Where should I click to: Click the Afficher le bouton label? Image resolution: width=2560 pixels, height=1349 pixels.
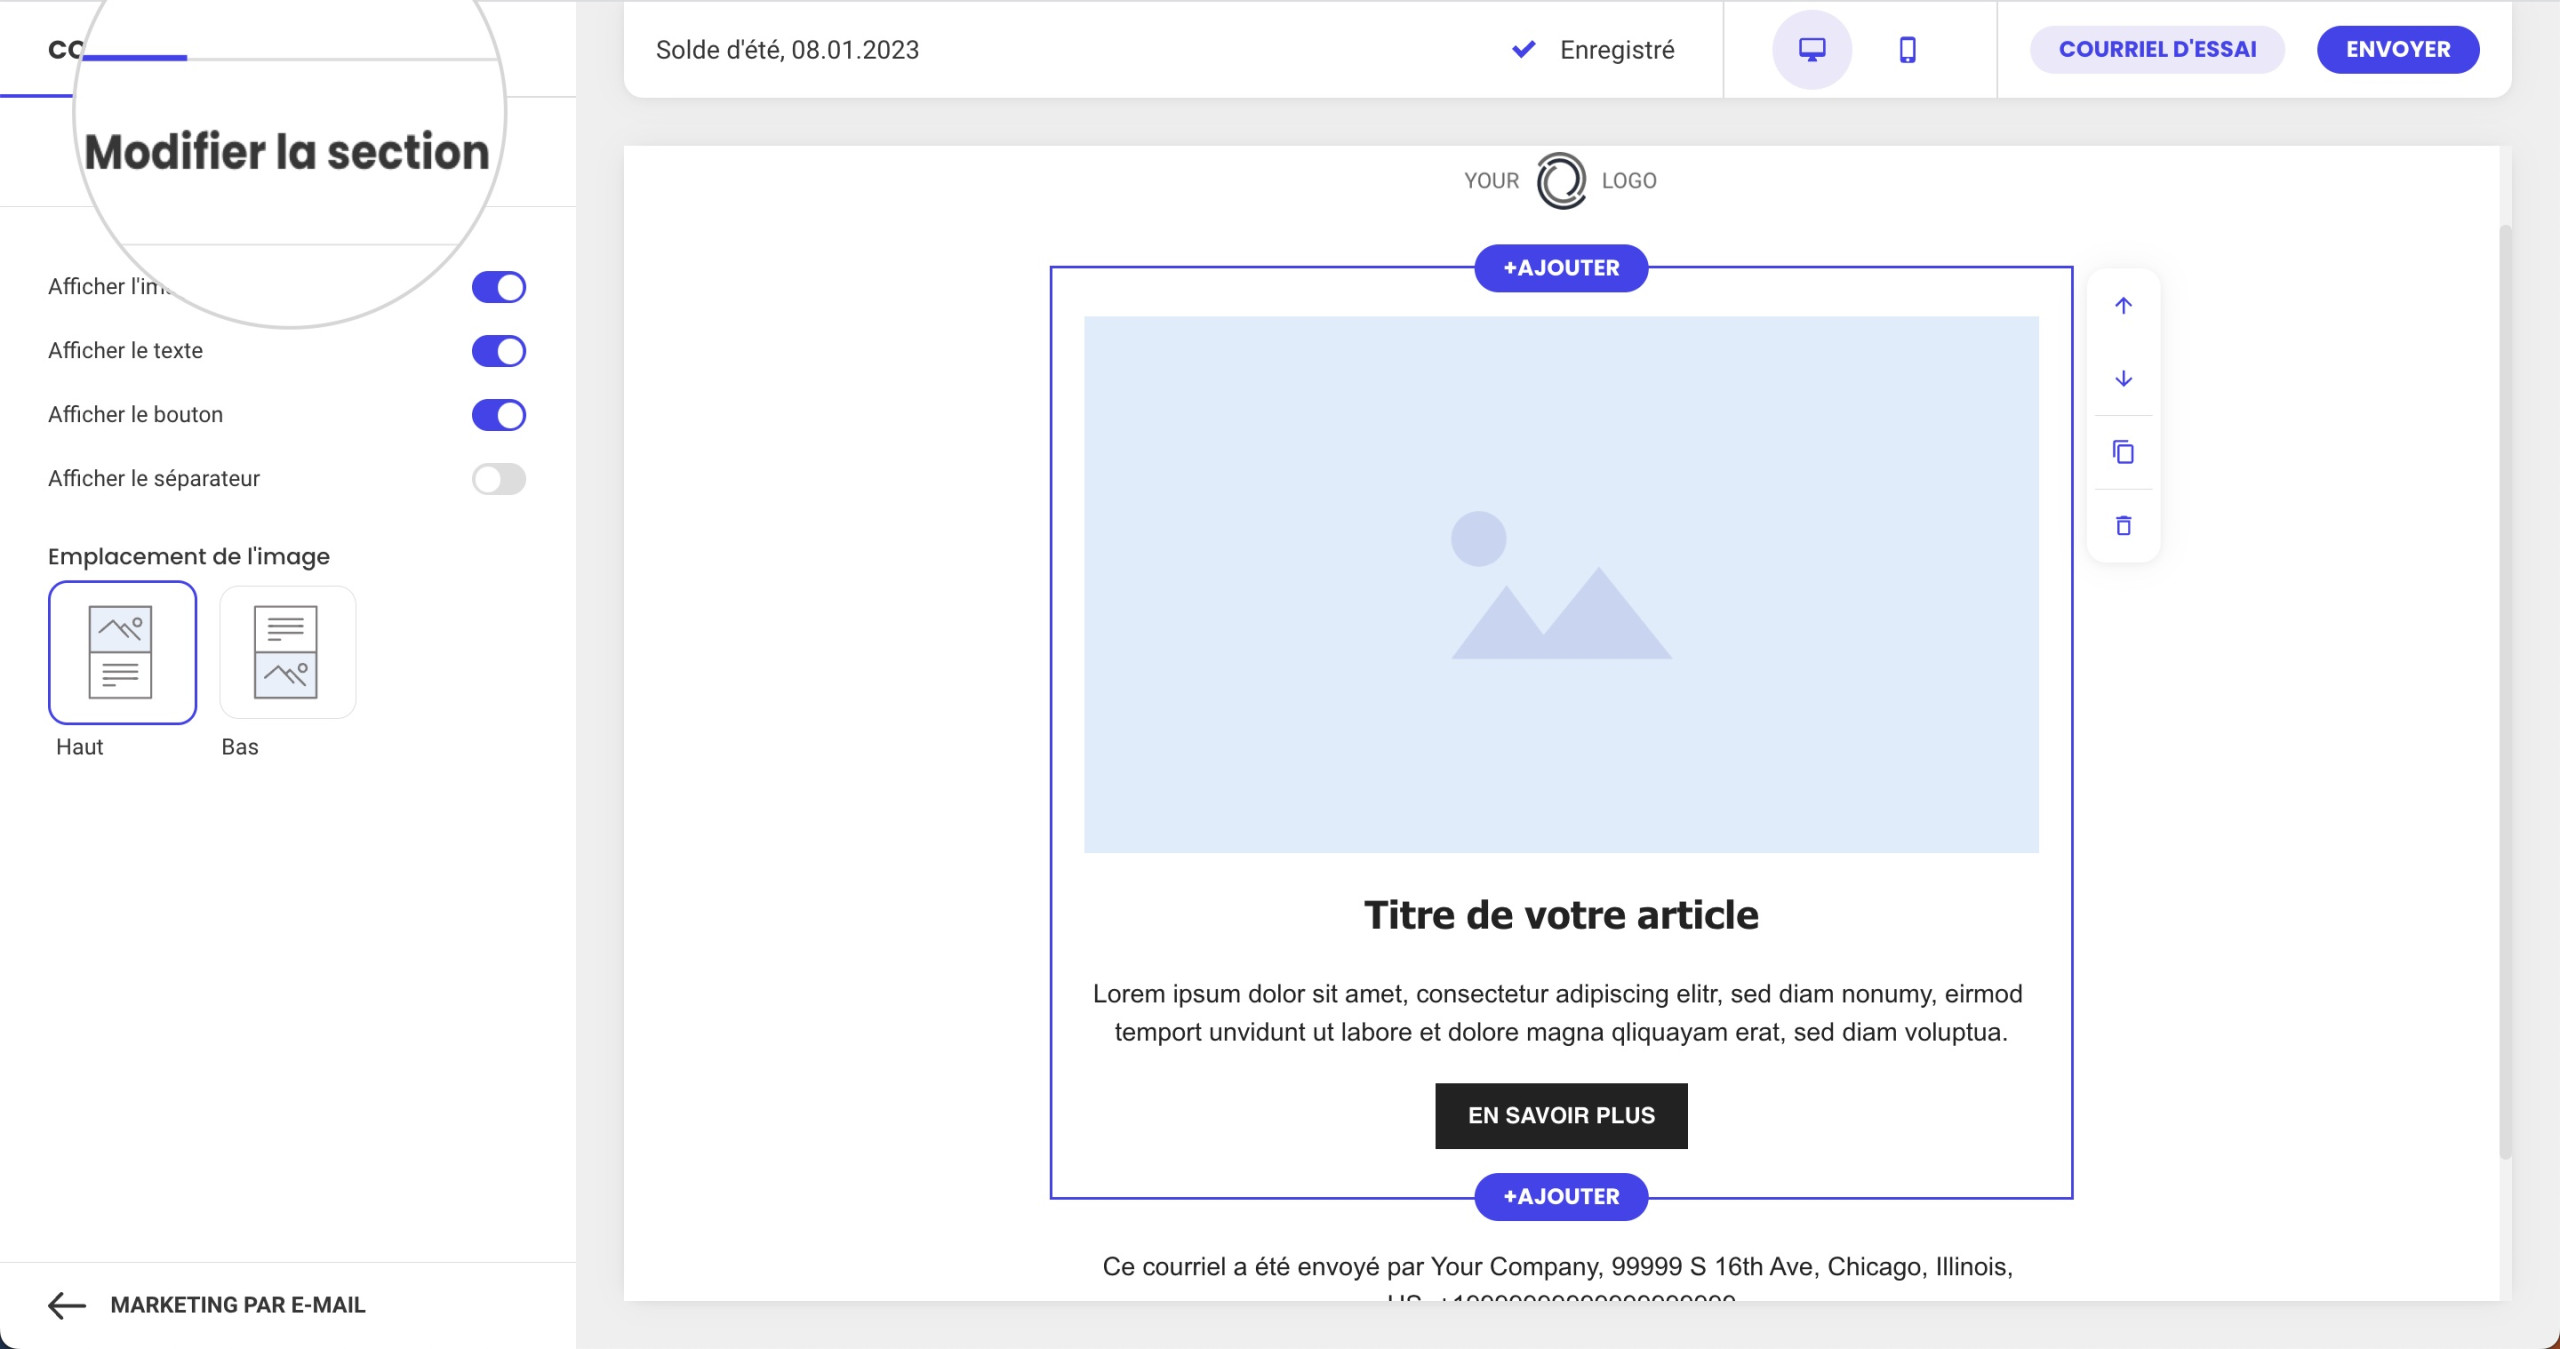135,414
